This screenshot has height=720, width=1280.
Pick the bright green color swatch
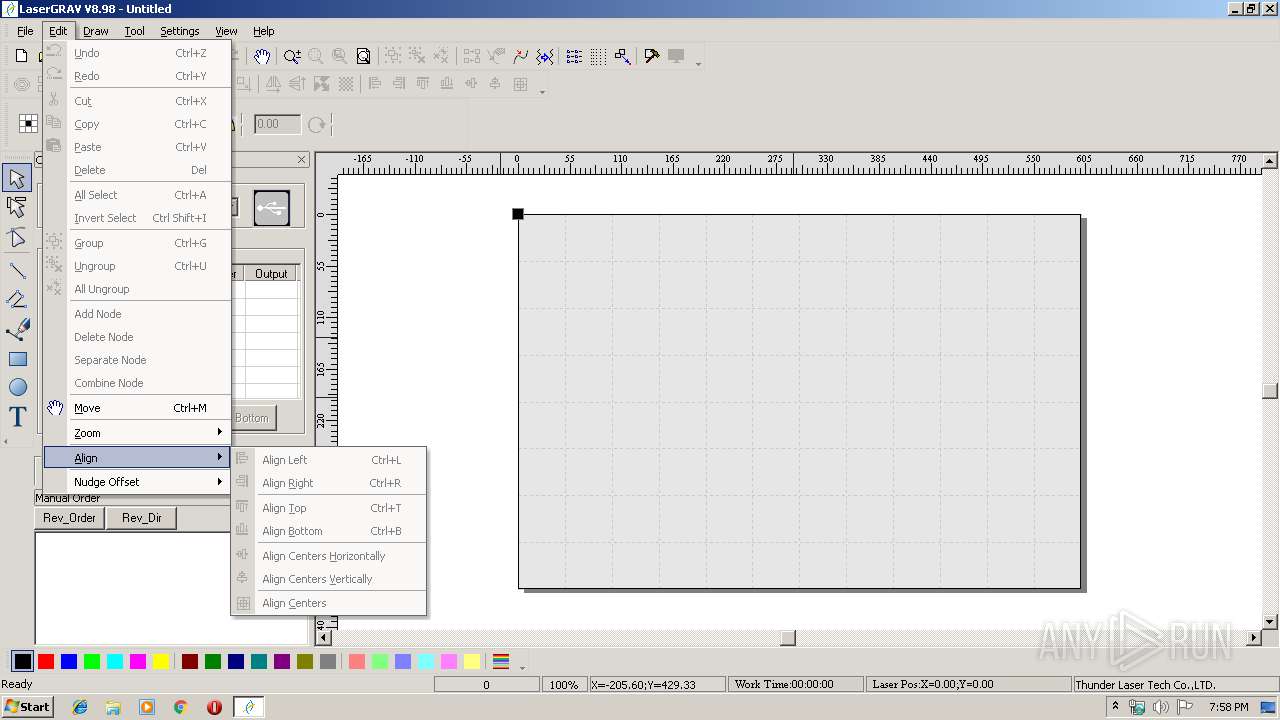coord(92,662)
